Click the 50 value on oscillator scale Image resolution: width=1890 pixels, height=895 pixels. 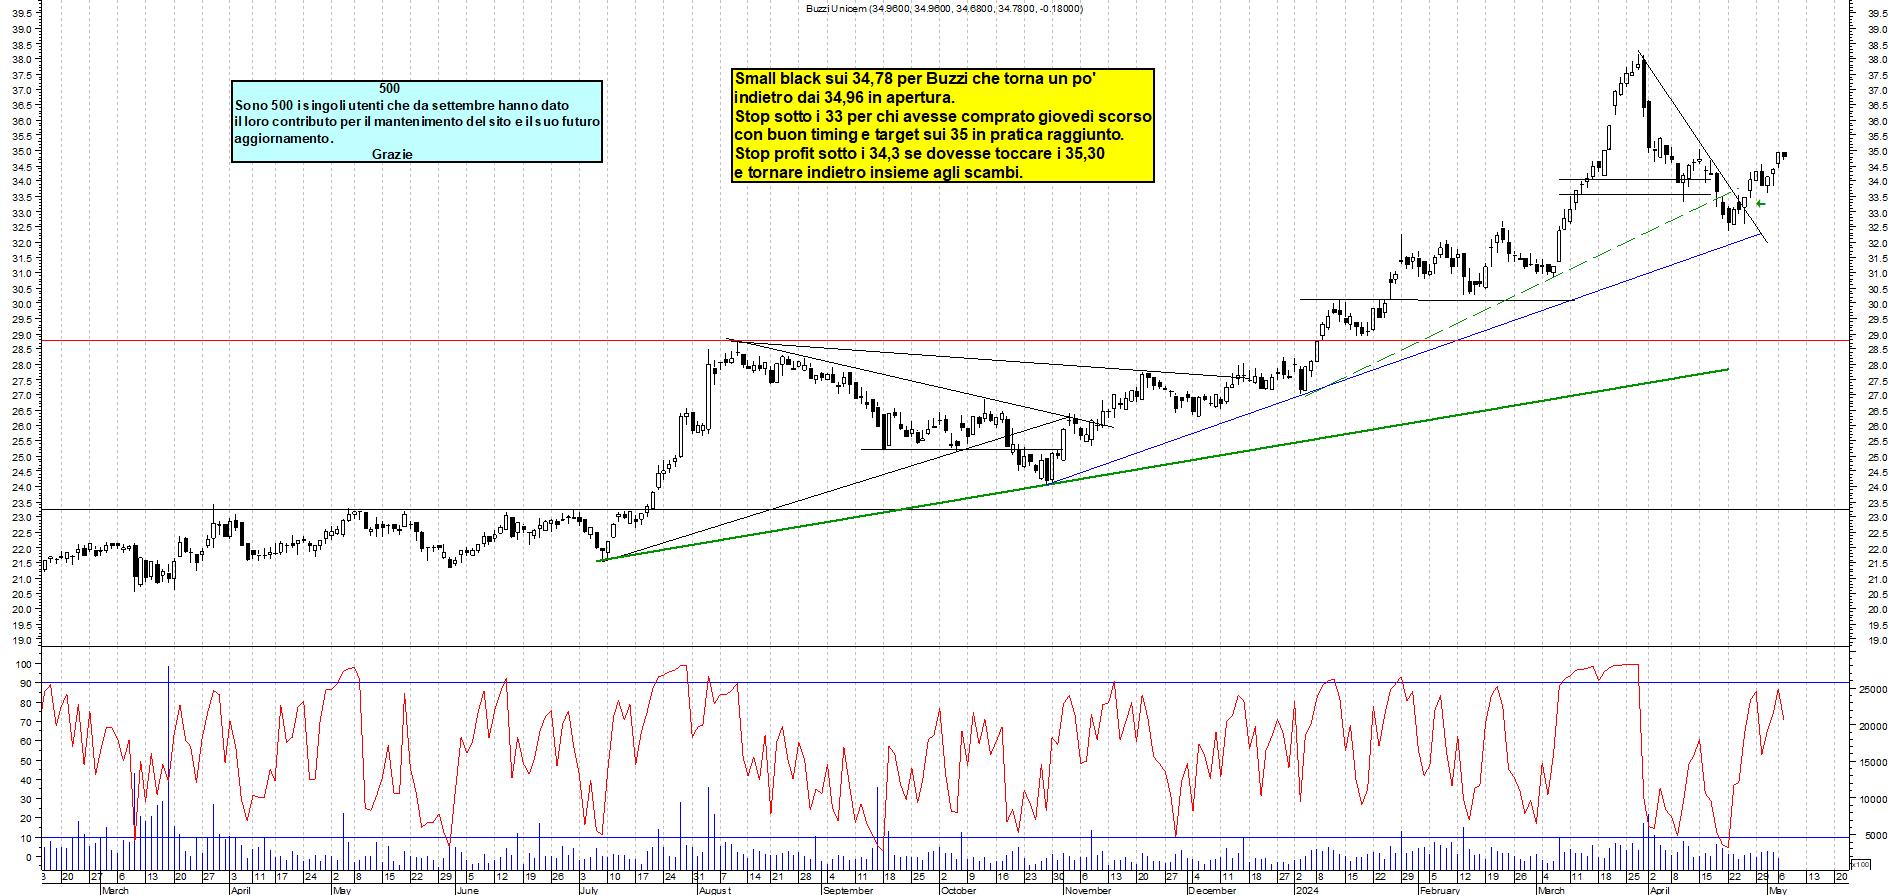coord(26,761)
